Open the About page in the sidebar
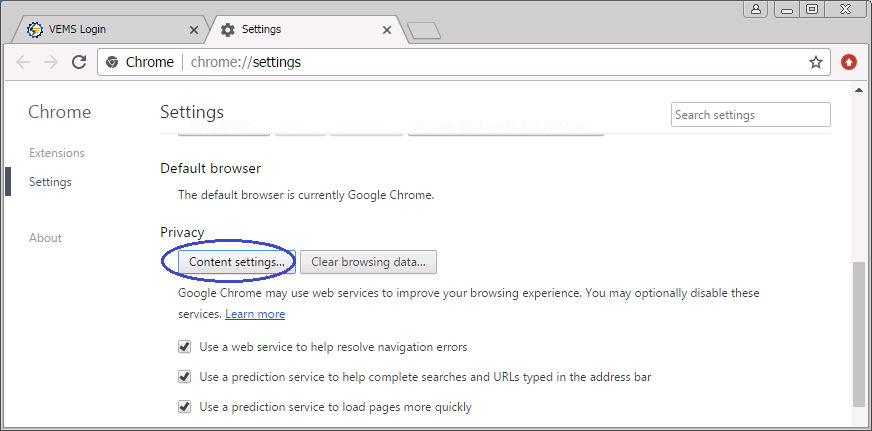 [45, 238]
